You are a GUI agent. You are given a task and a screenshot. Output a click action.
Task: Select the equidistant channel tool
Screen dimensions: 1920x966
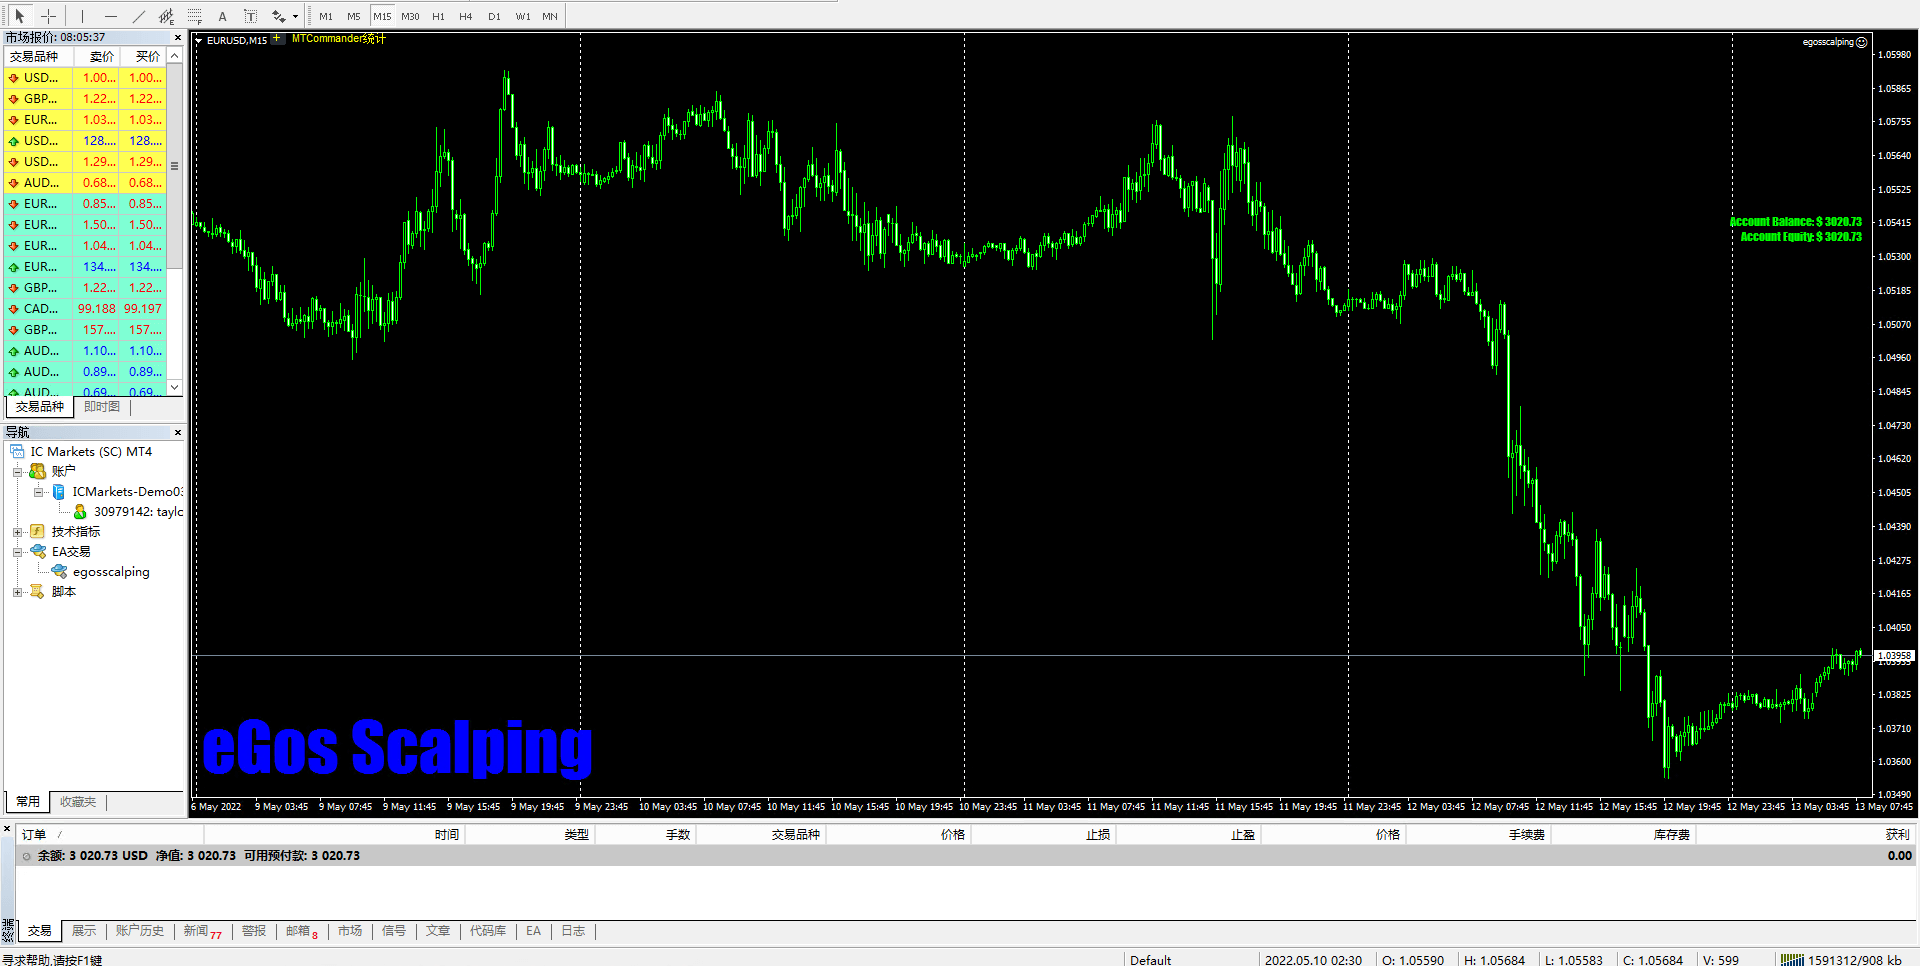(166, 16)
